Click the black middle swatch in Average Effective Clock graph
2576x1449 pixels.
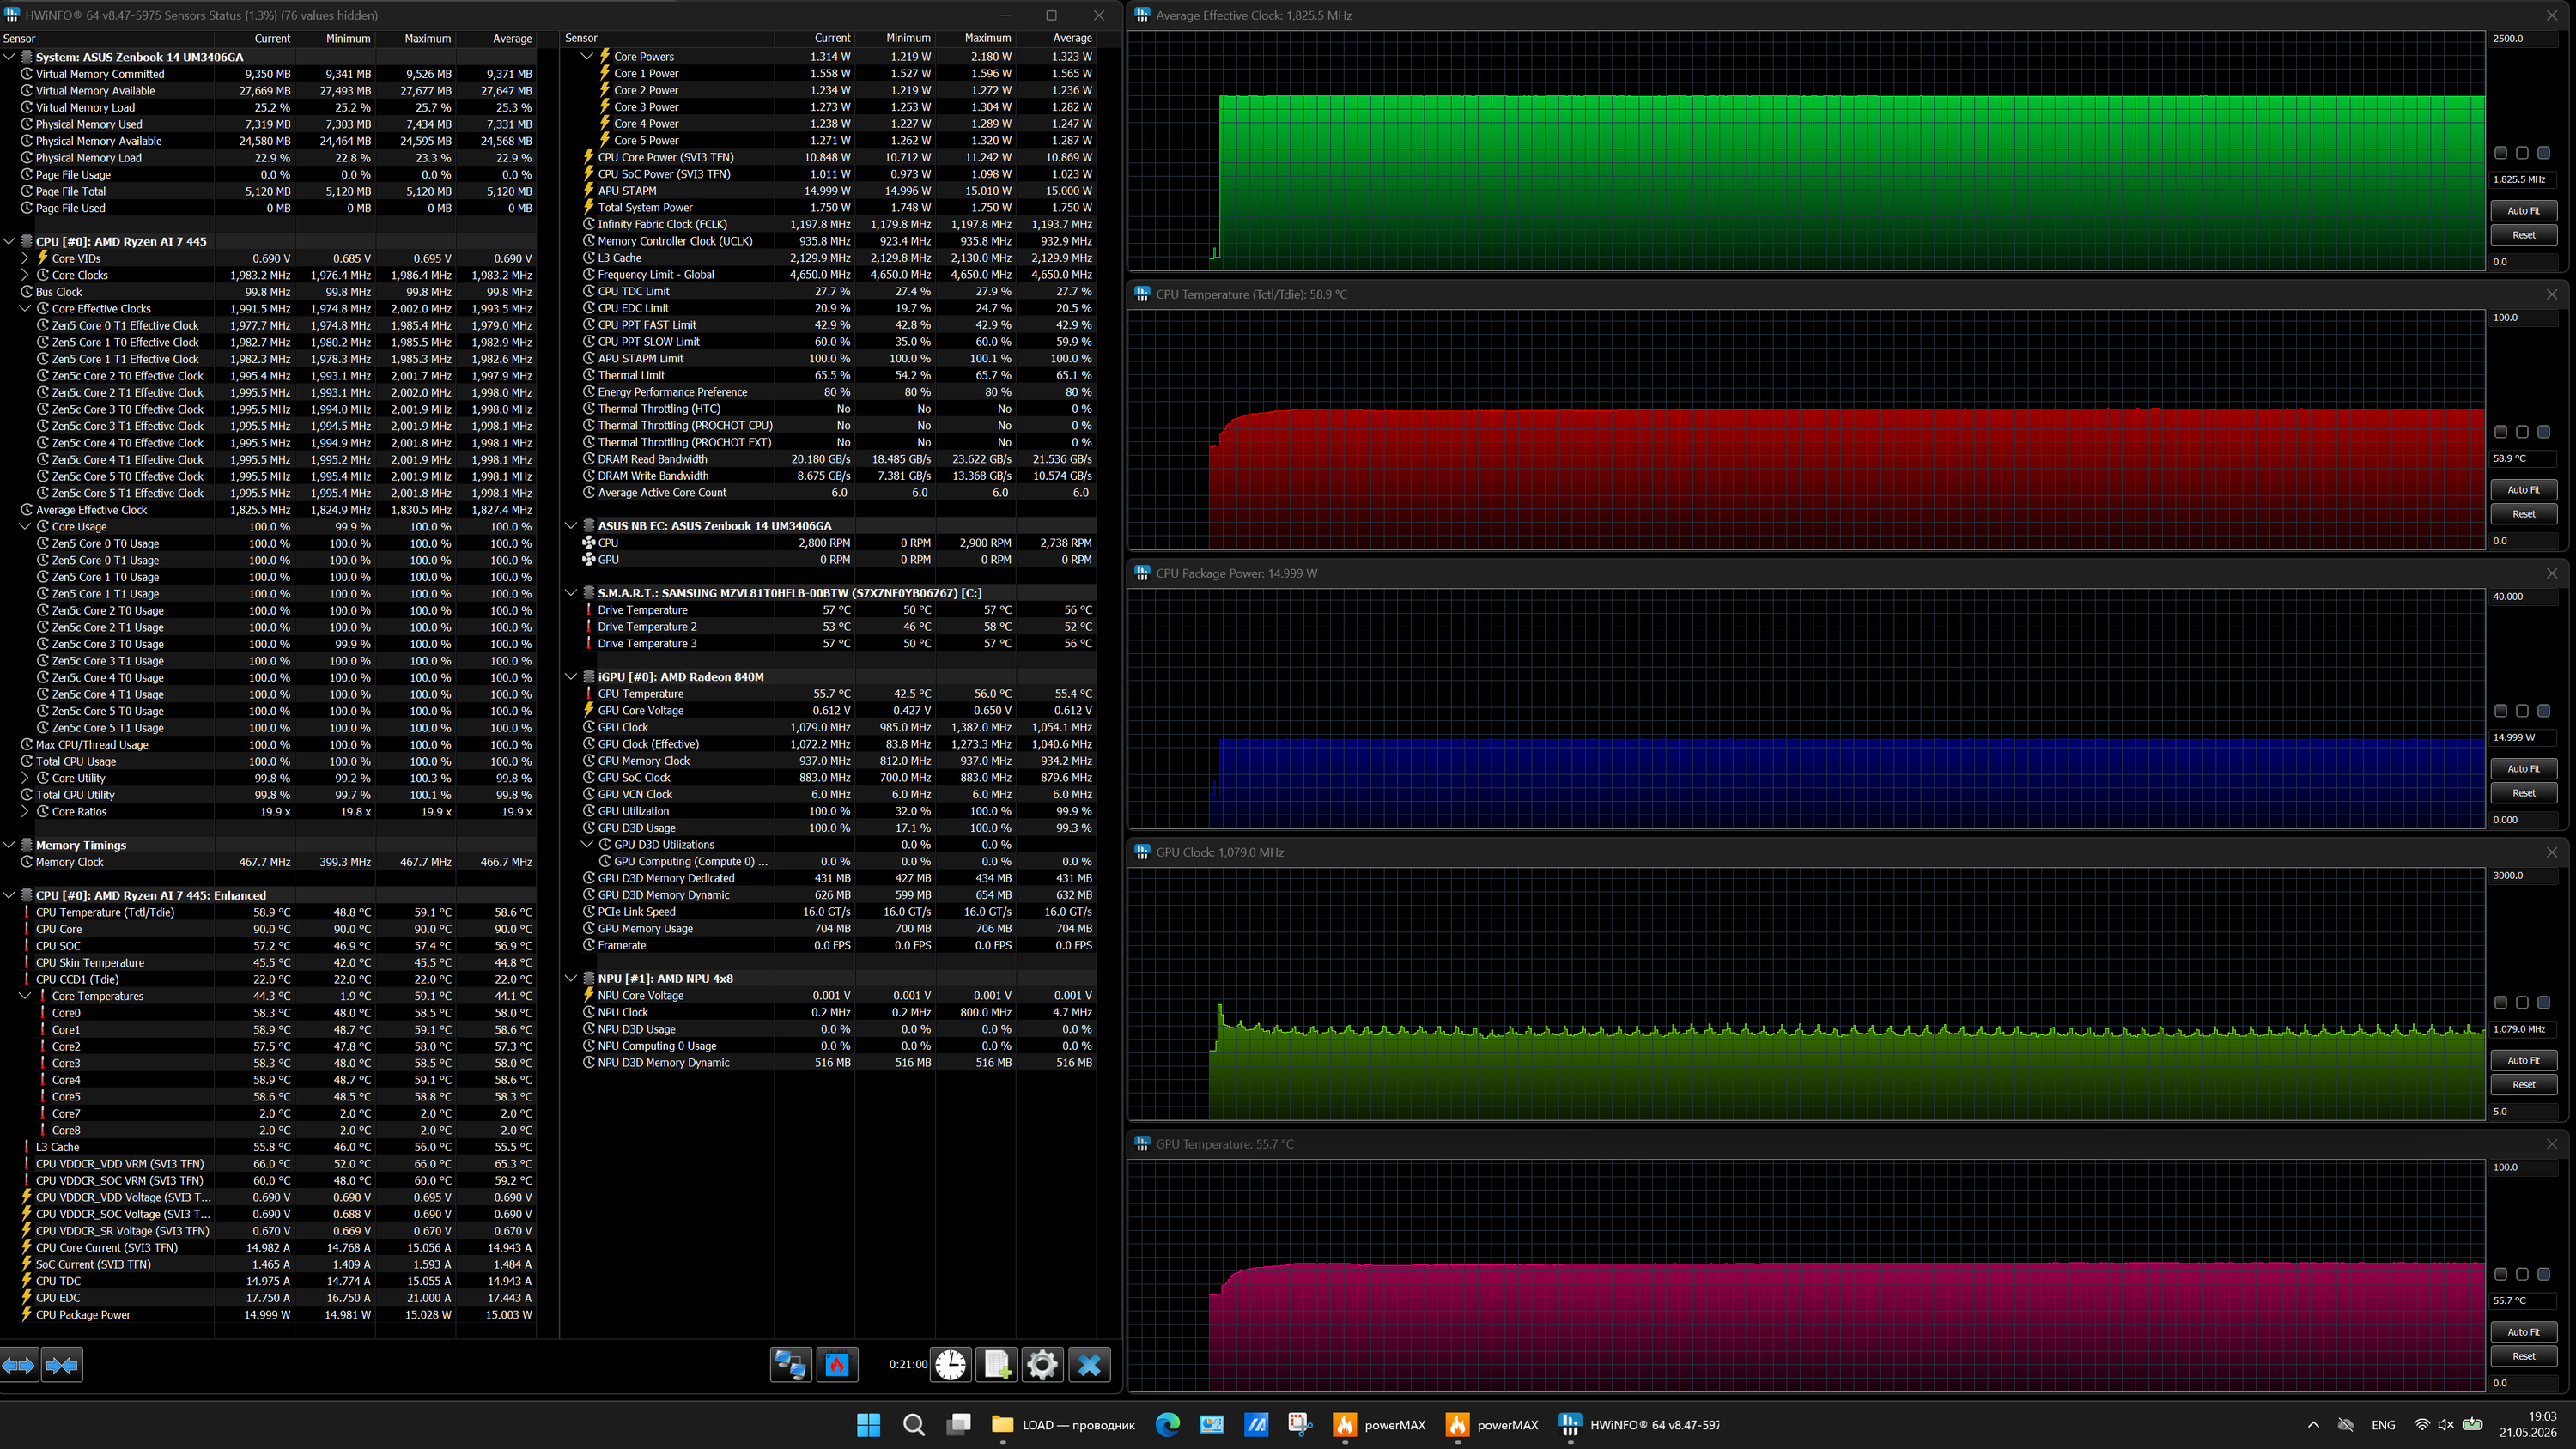tap(2522, 153)
